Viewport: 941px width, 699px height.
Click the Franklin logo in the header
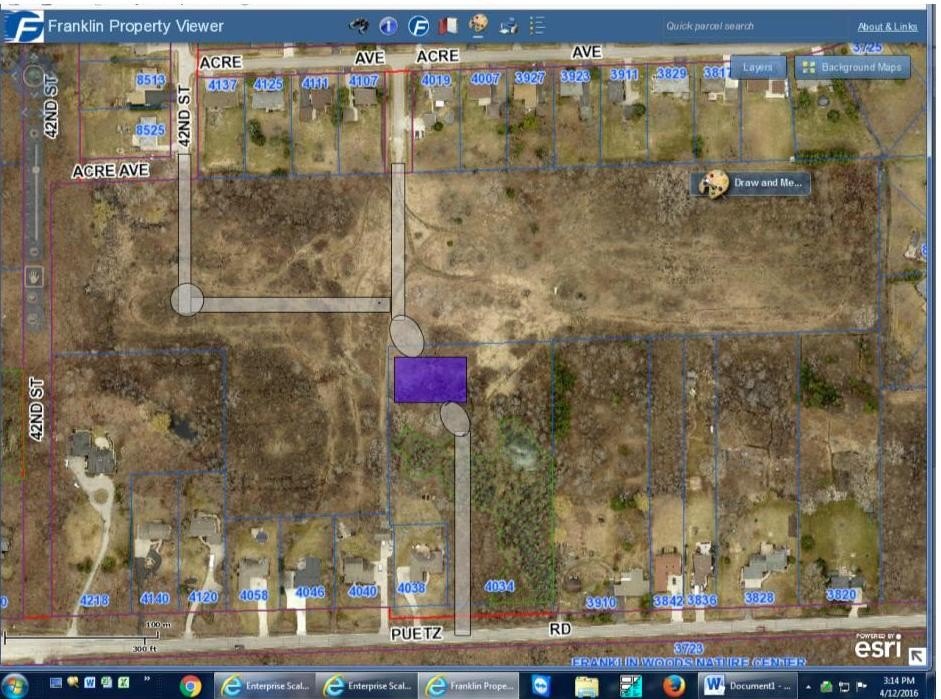click(x=23, y=26)
